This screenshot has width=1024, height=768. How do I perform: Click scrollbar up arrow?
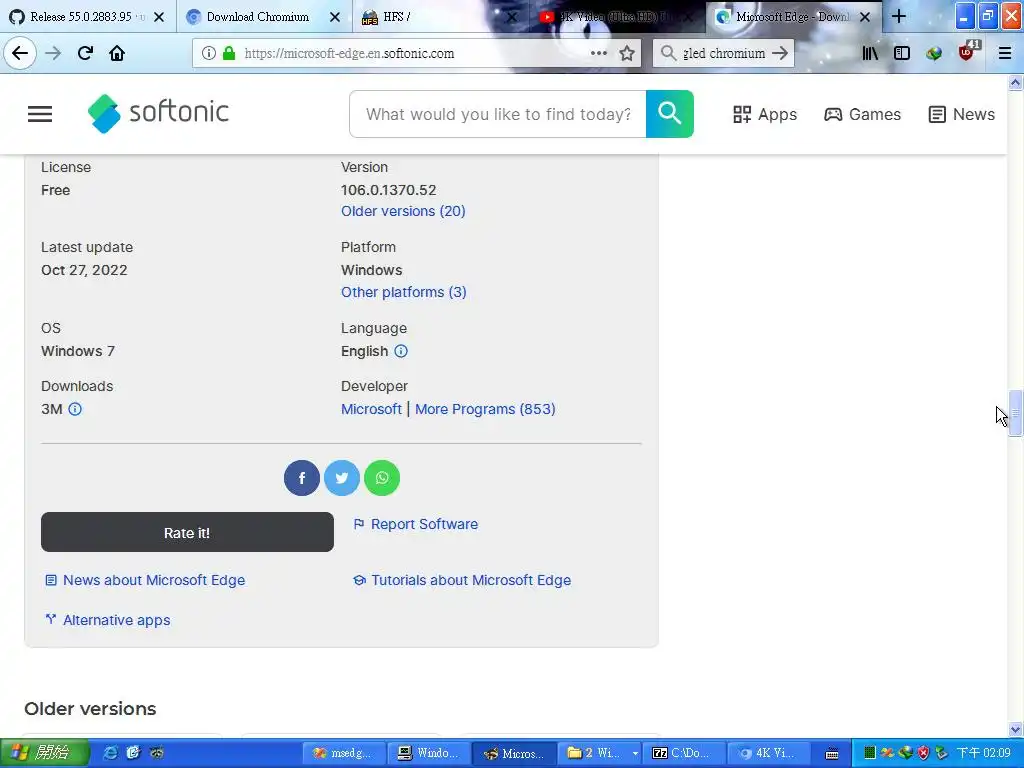1015,82
